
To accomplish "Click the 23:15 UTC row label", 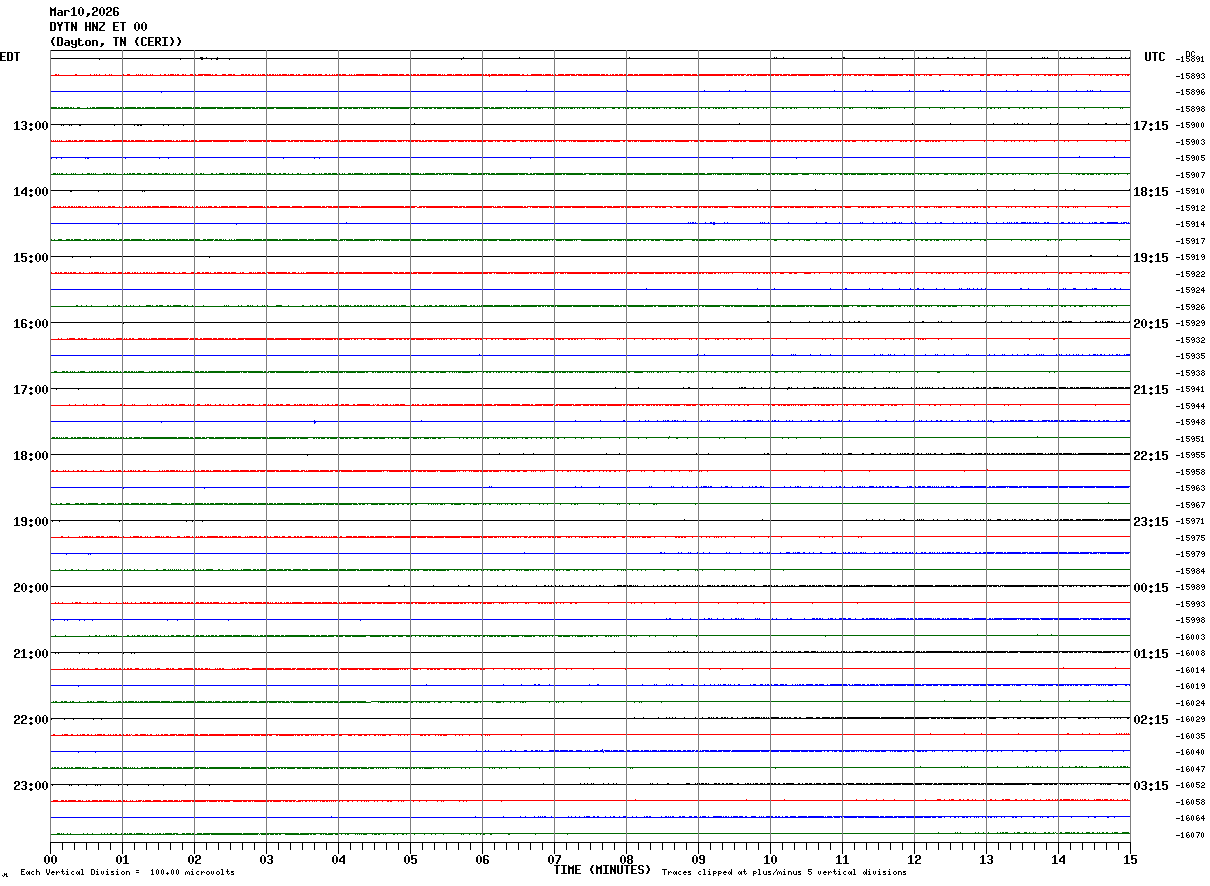I will [1151, 522].
